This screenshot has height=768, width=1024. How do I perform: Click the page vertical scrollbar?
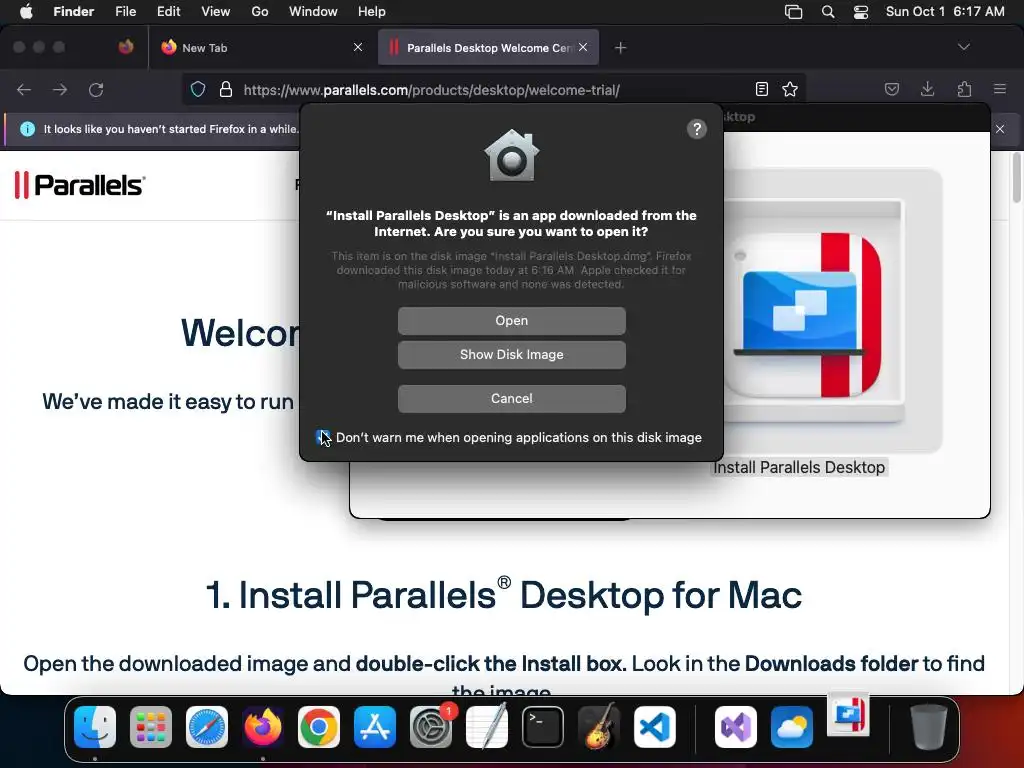point(1017,178)
